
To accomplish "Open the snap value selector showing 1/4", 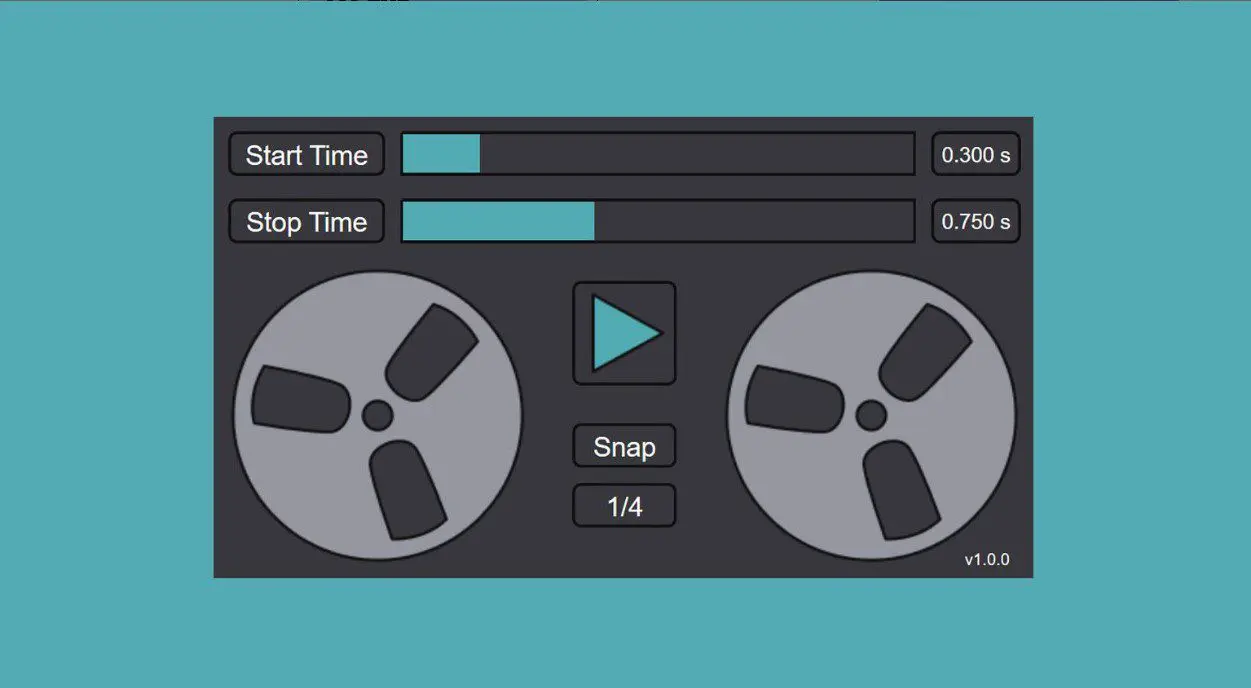I will (624, 505).
